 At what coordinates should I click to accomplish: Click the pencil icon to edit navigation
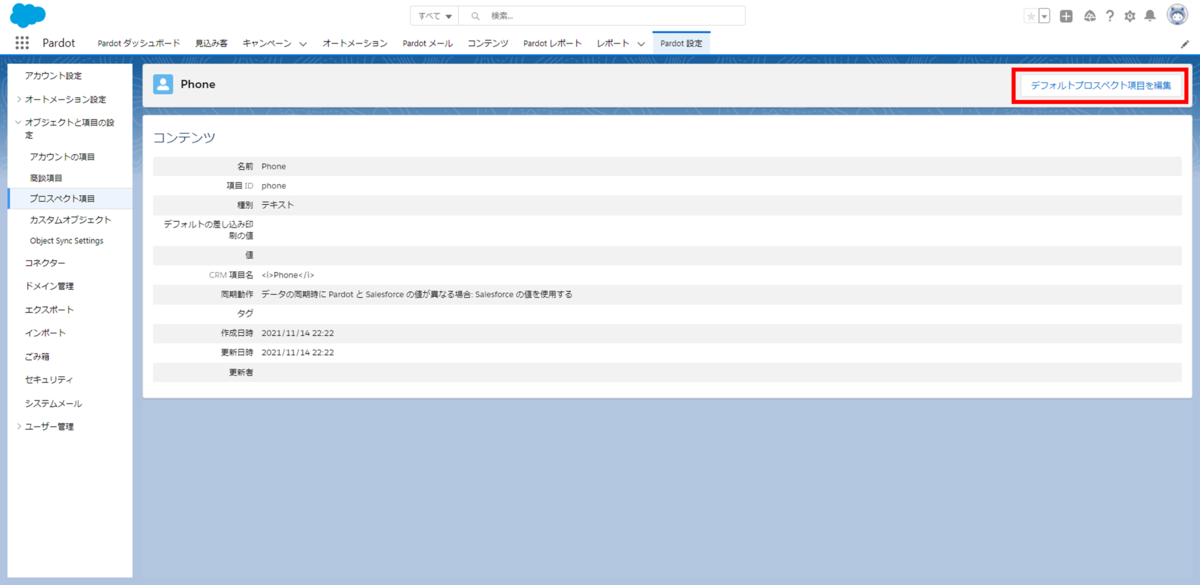click(x=1185, y=44)
